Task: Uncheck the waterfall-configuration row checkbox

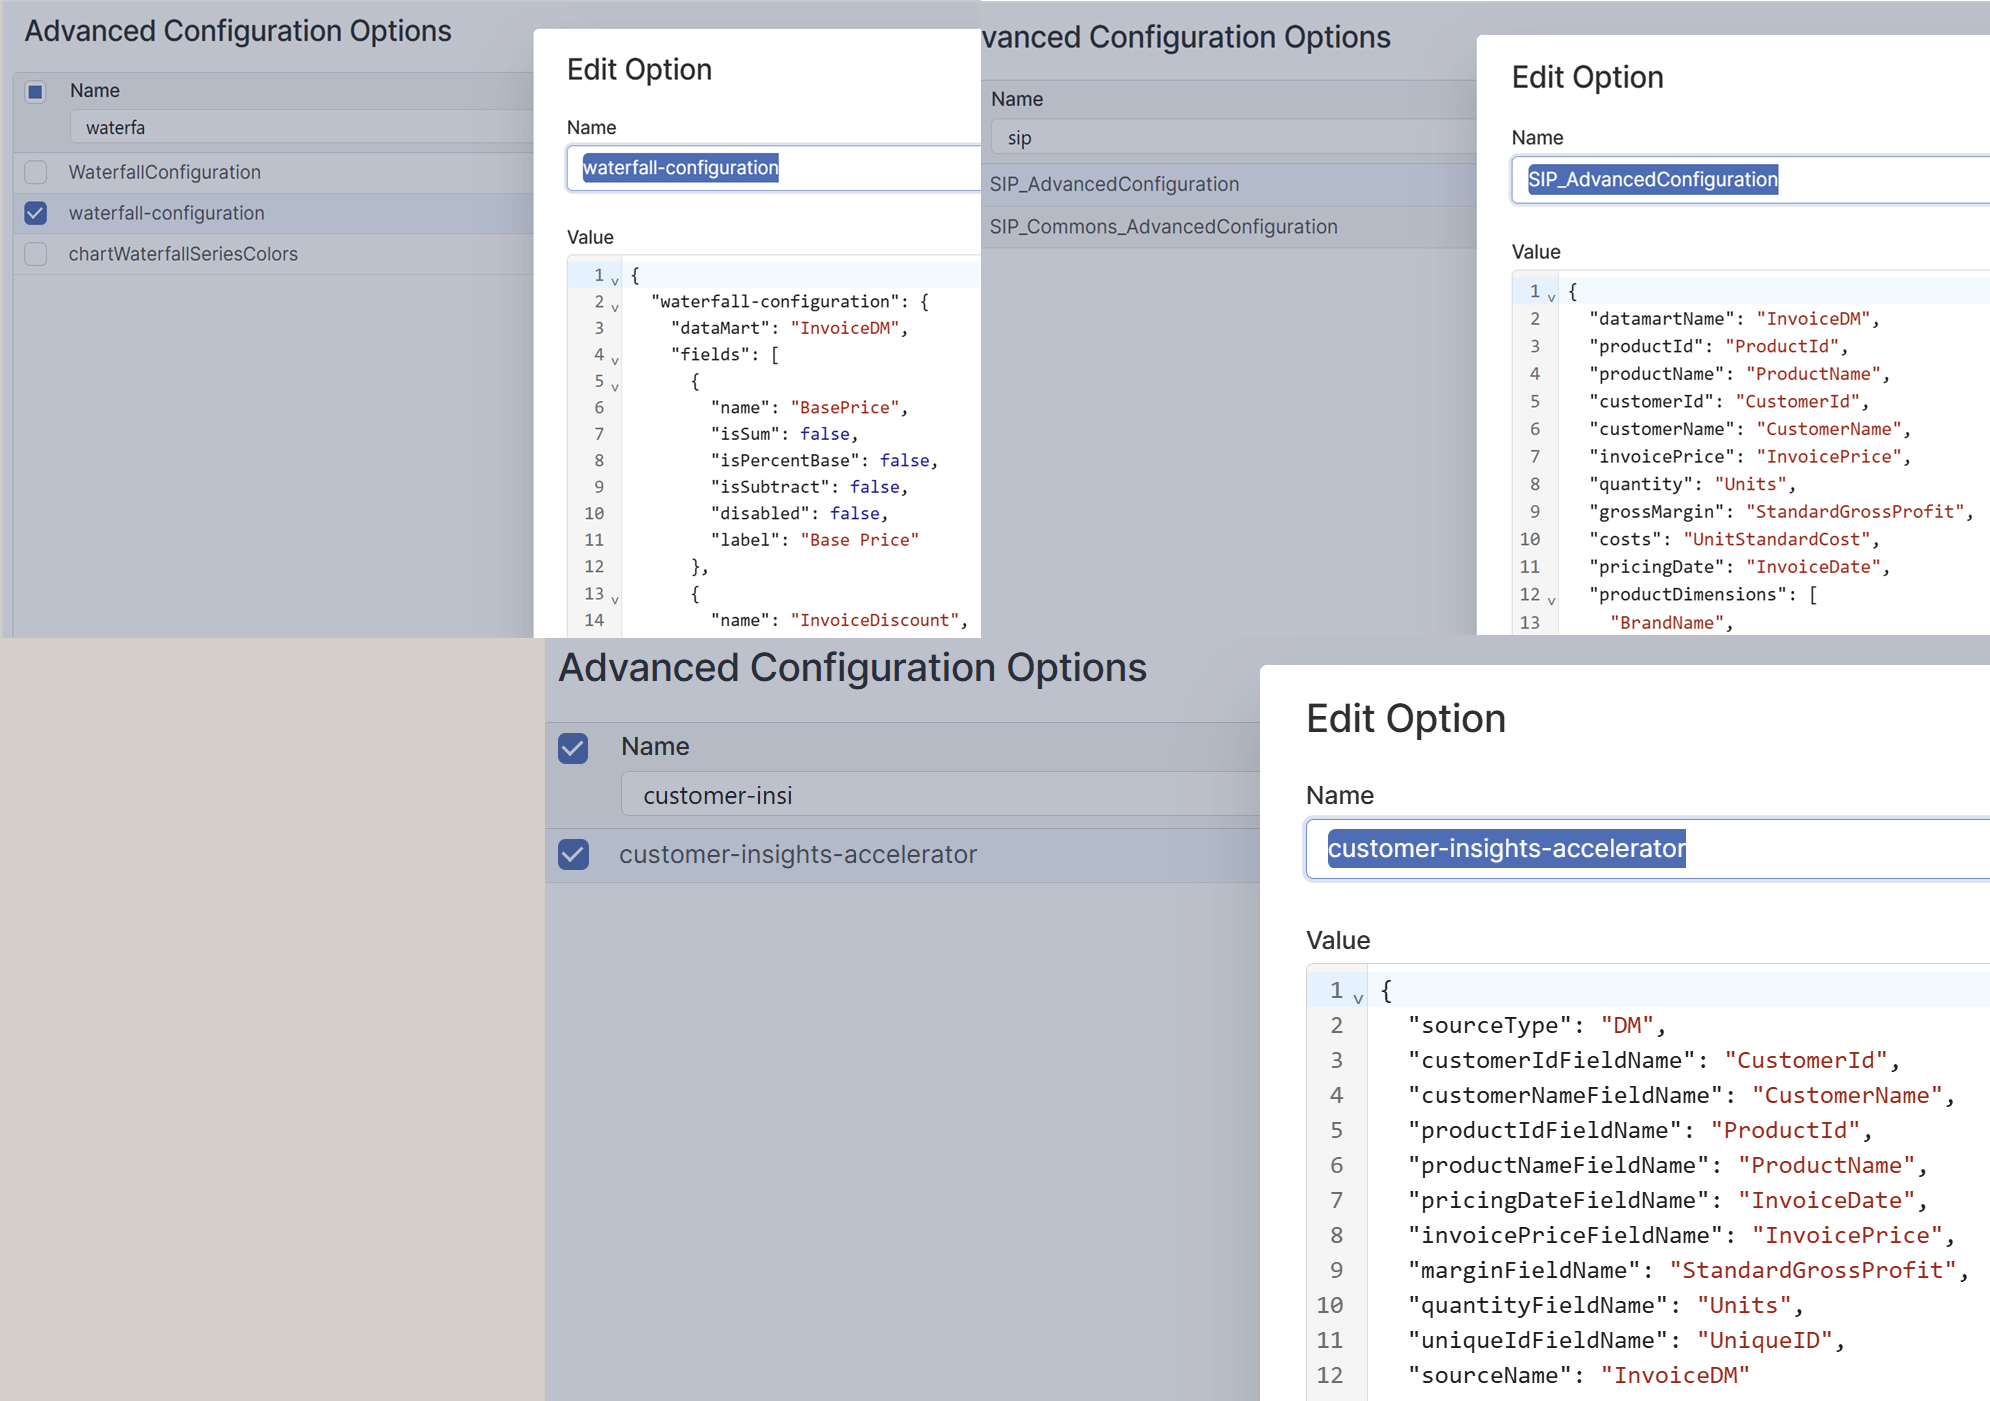Action: coord(36,213)
